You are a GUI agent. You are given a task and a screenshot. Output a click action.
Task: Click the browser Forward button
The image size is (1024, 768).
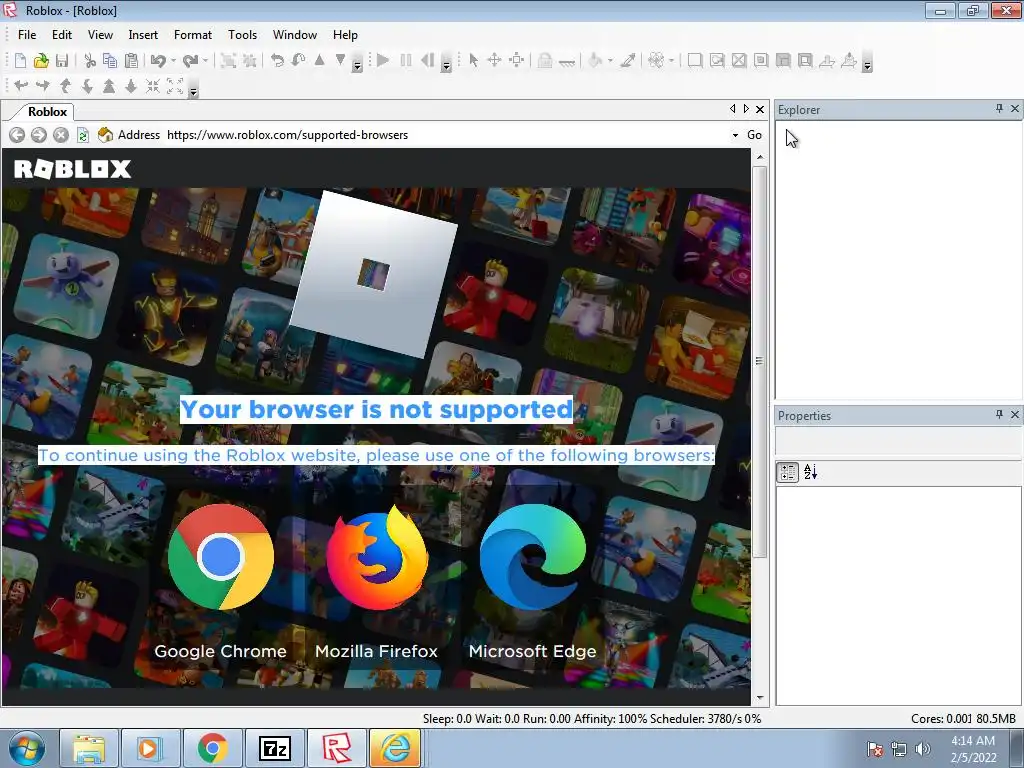39,135
